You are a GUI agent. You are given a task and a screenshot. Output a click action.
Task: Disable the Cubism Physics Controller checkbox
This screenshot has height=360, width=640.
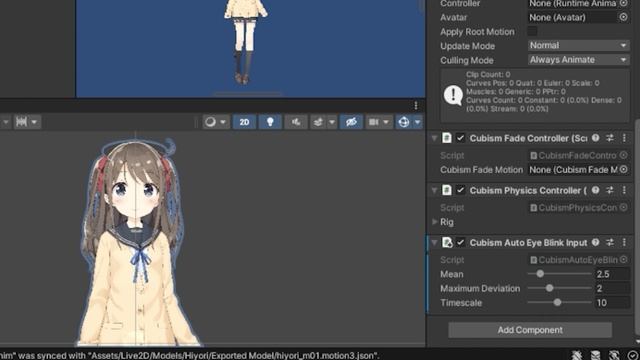(460, 190)
